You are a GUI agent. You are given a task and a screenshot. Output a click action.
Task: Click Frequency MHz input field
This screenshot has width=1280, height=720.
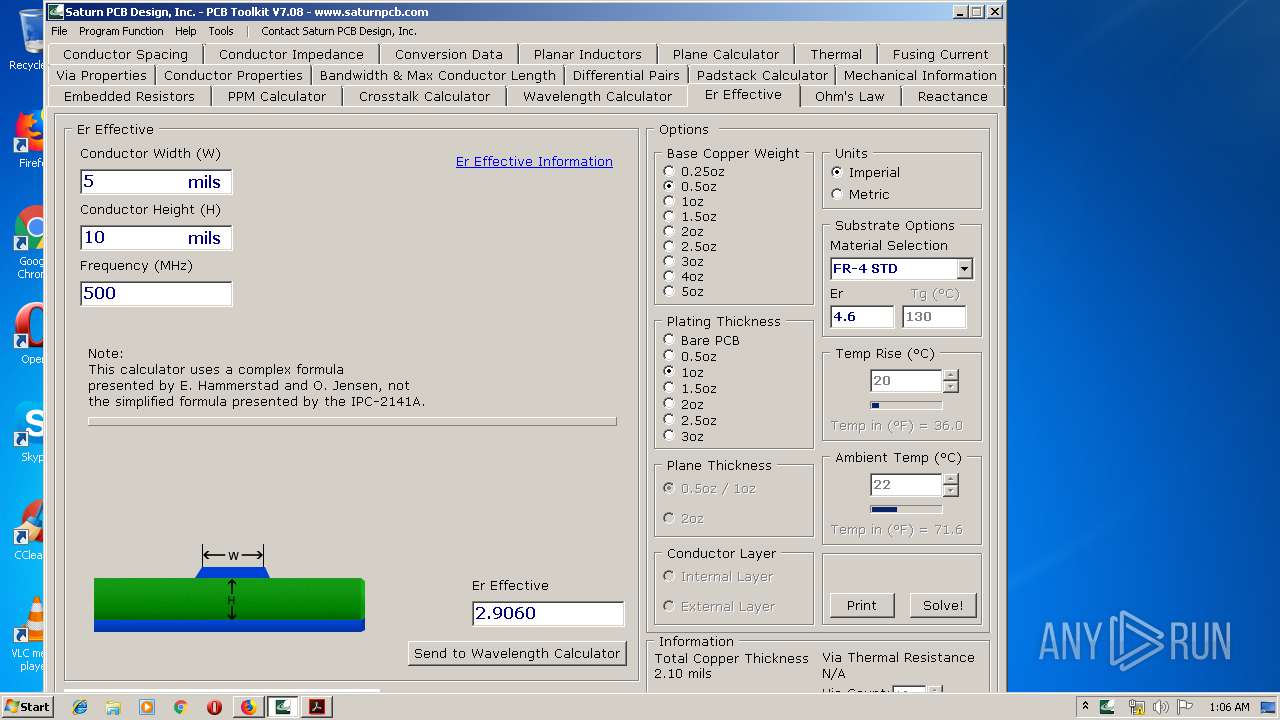156,294
